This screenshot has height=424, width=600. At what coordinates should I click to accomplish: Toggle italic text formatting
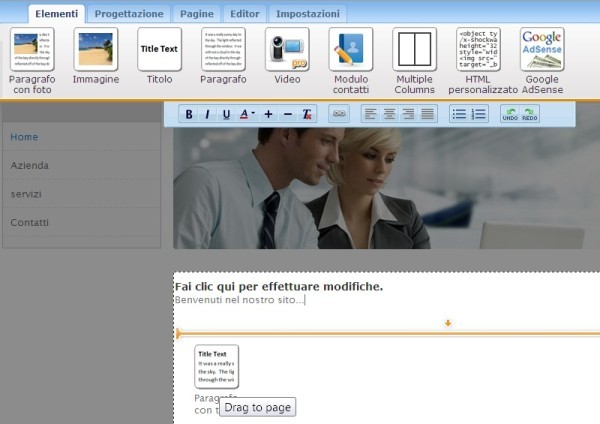click(x=207, y=115)
